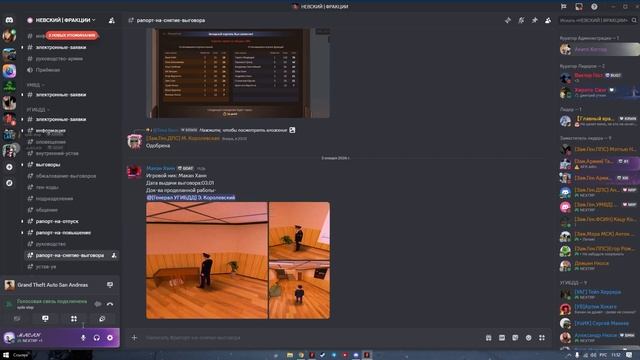Image resolution: width=640 pixels, height=360 pixels.
Task: Open bottom-right small game screenshot
Action: (x=300, y=290)
